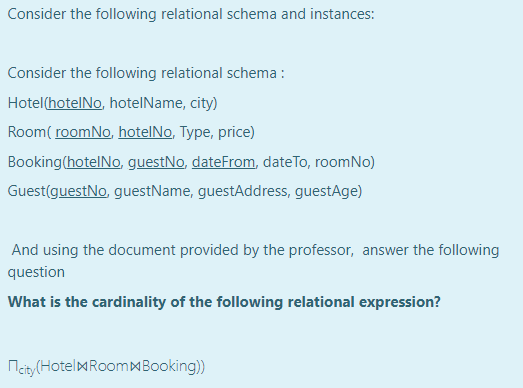The height and width of the screenshot is (388, 523).
Task: Click the bold cardinality question text
Action: pyautogui.click(x=224, y=302)
